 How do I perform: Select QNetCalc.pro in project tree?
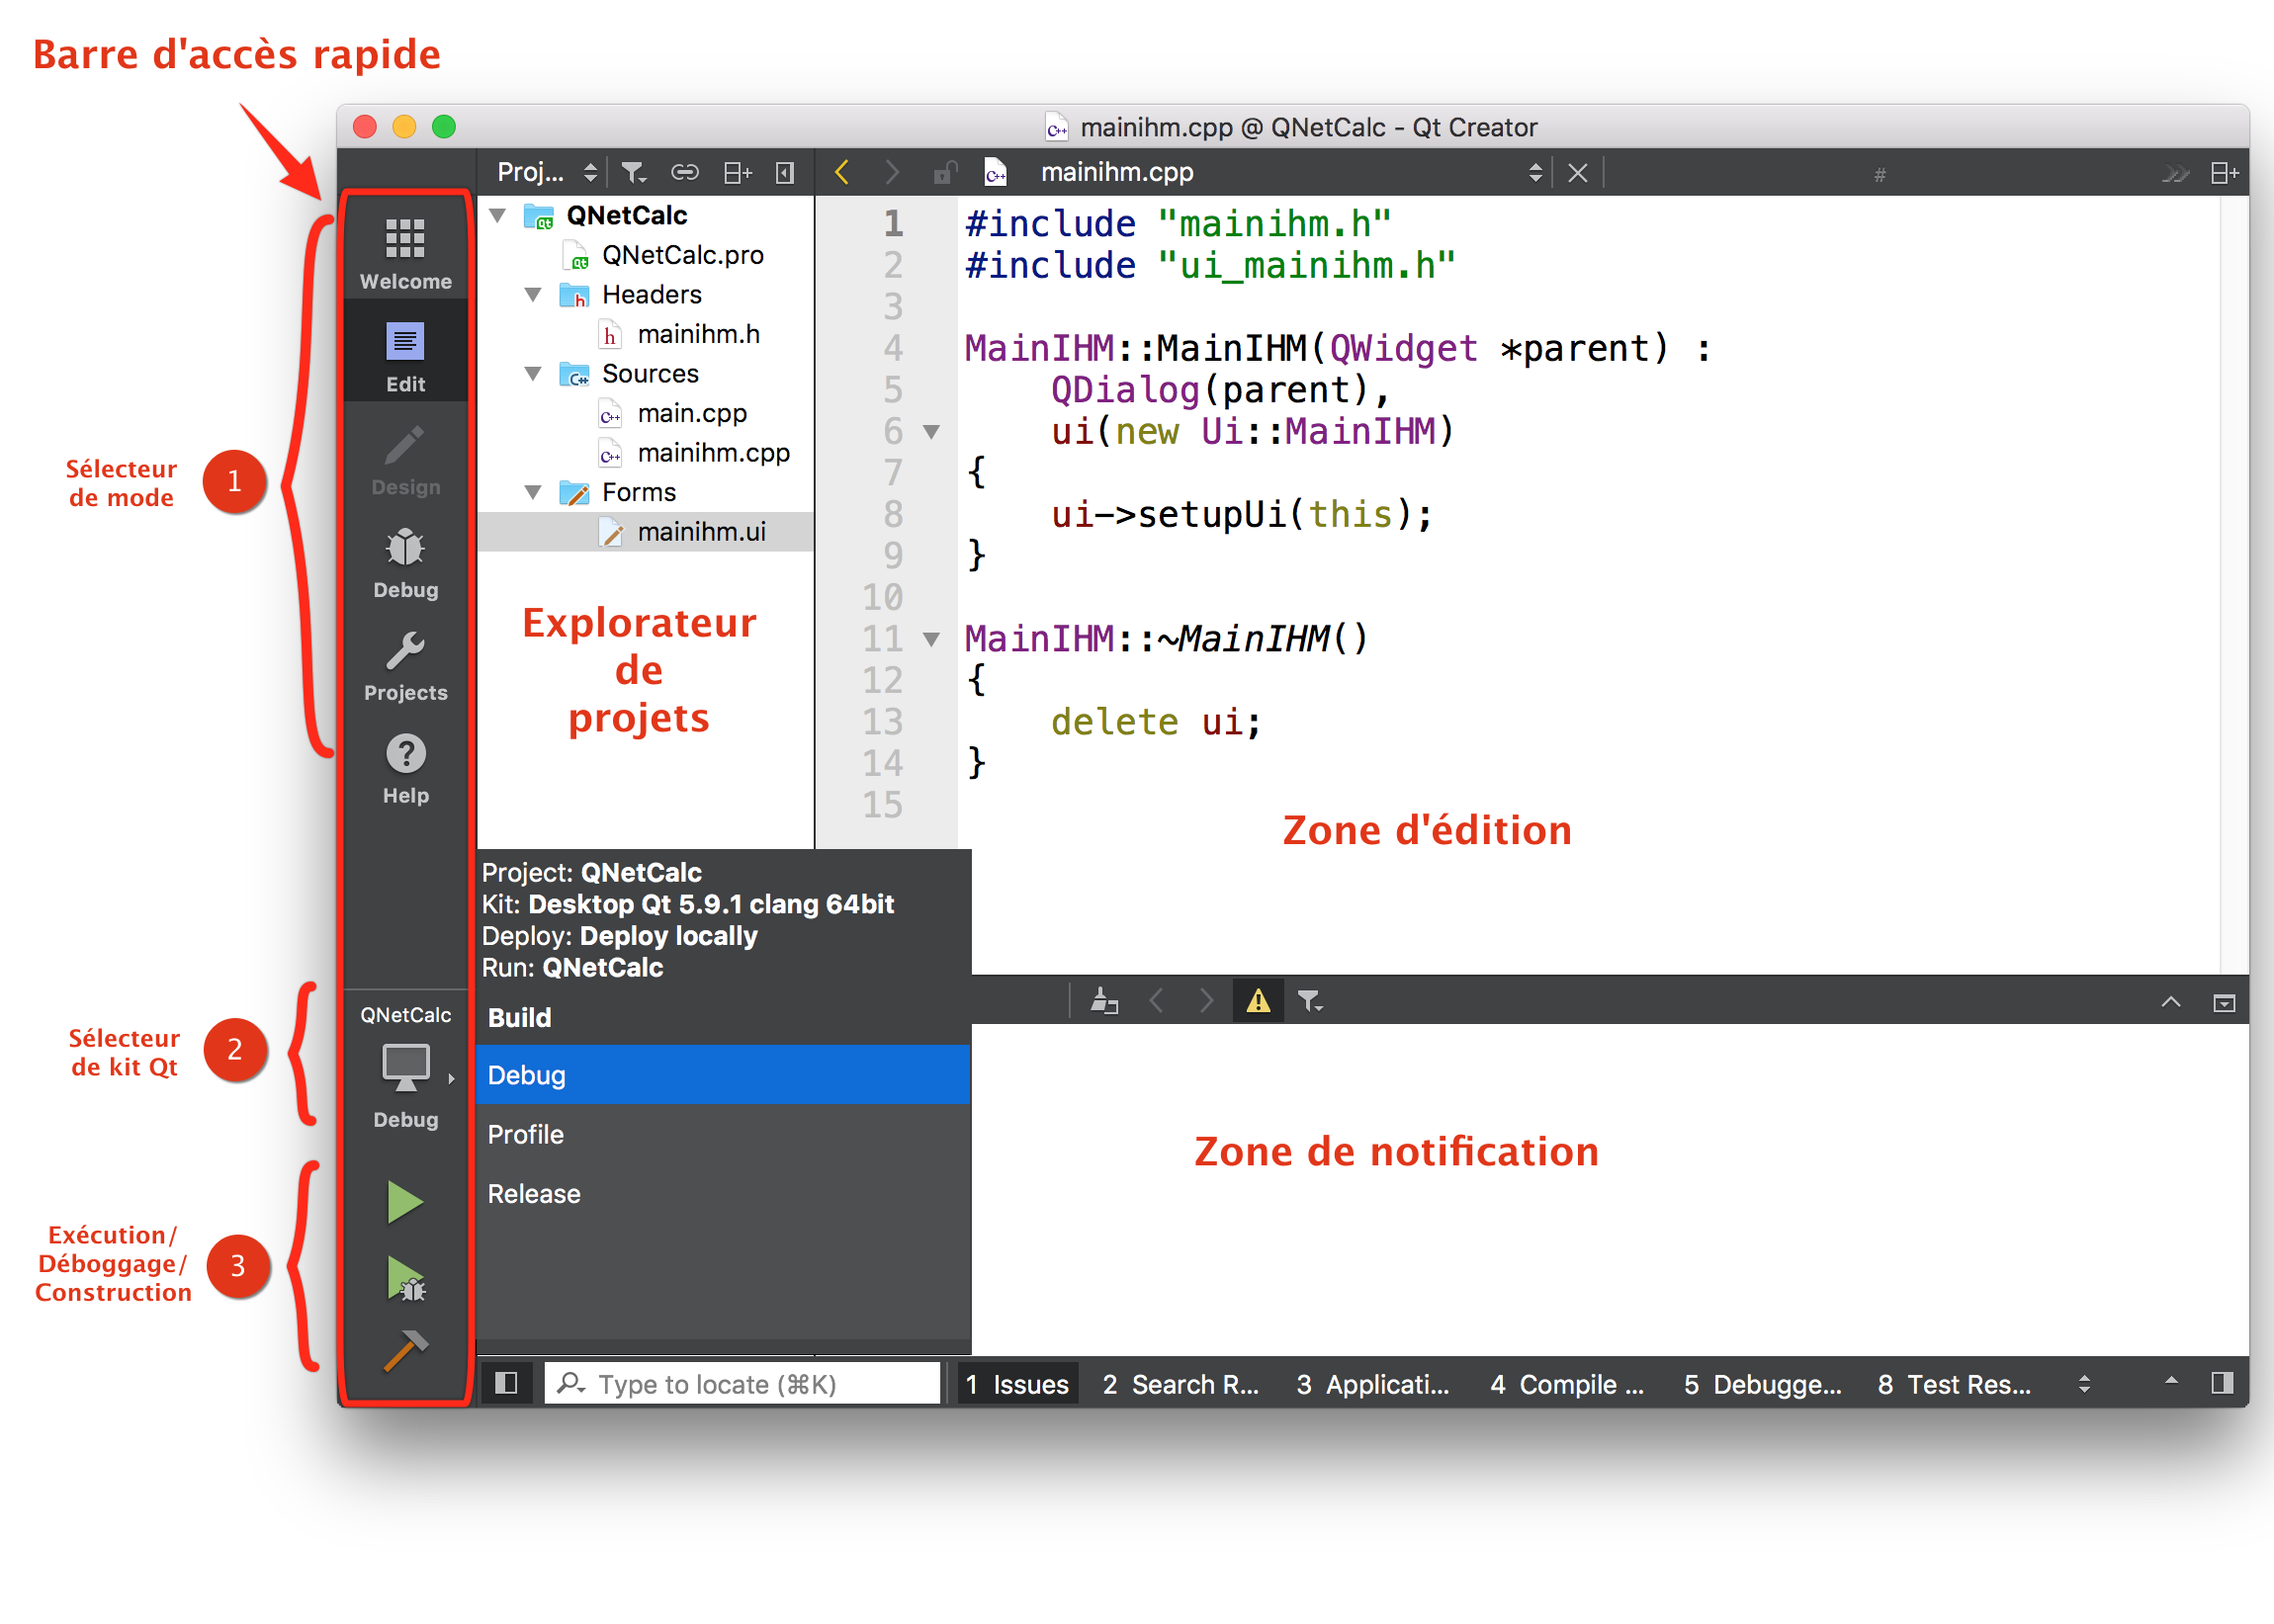click(682, 255)
